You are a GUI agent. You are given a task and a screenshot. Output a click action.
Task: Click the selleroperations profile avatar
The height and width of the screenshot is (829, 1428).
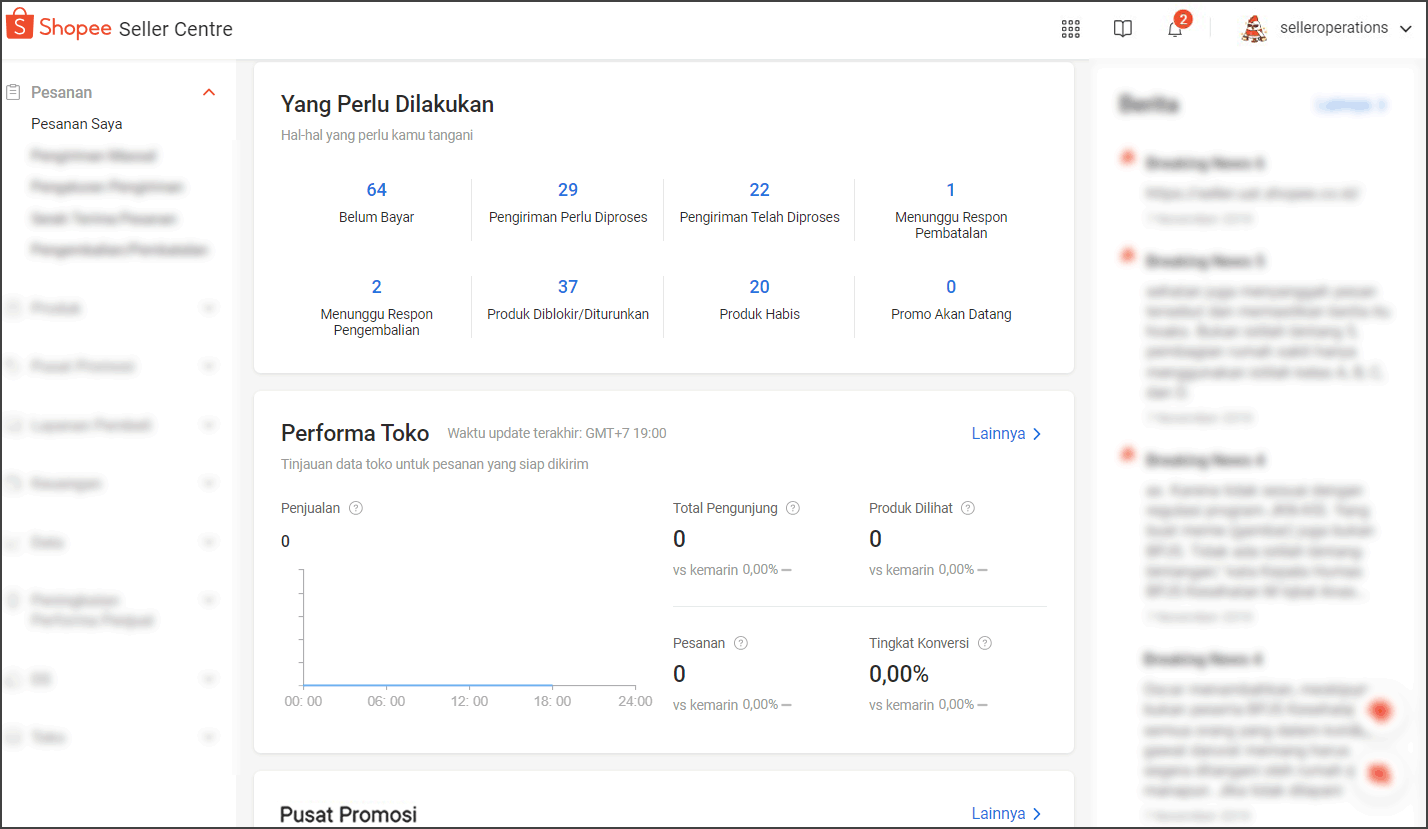coord(1254,29)
